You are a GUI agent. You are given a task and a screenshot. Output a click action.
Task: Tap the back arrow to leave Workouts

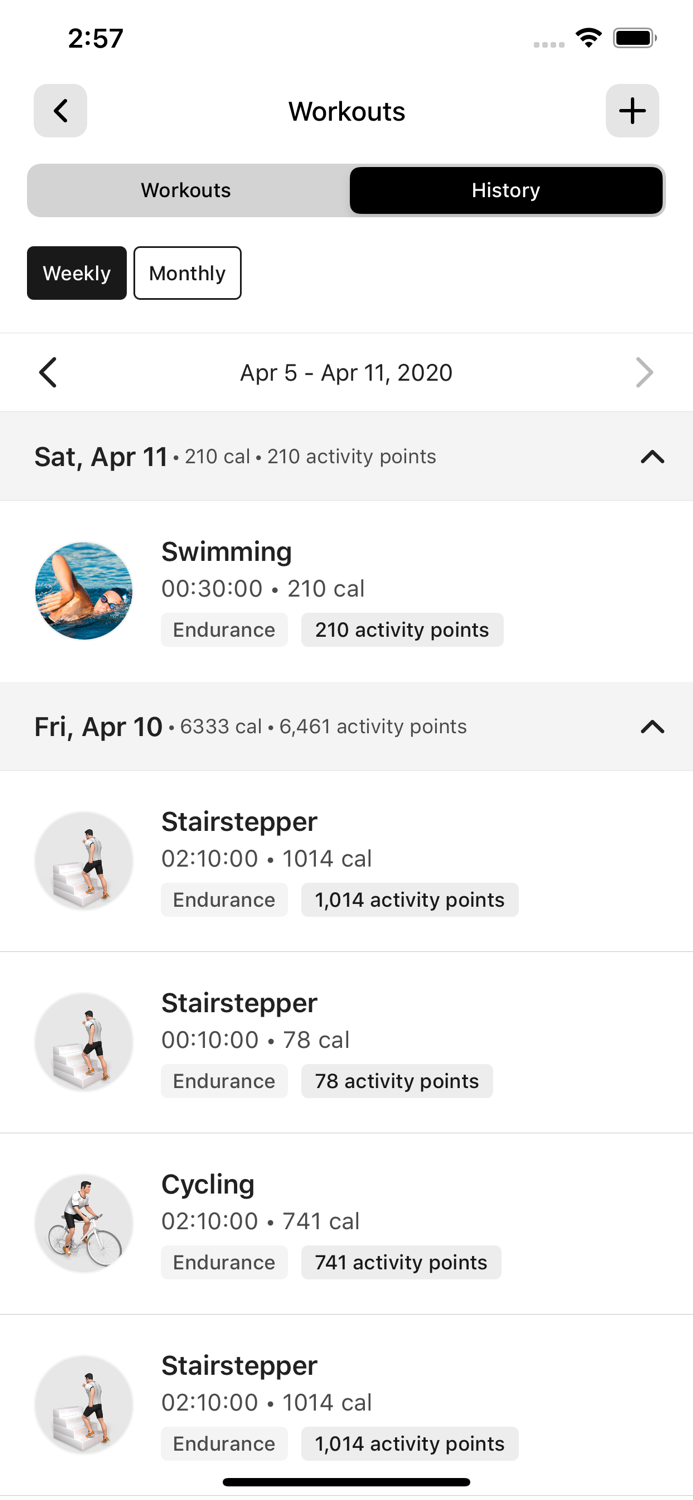[60, 111]
